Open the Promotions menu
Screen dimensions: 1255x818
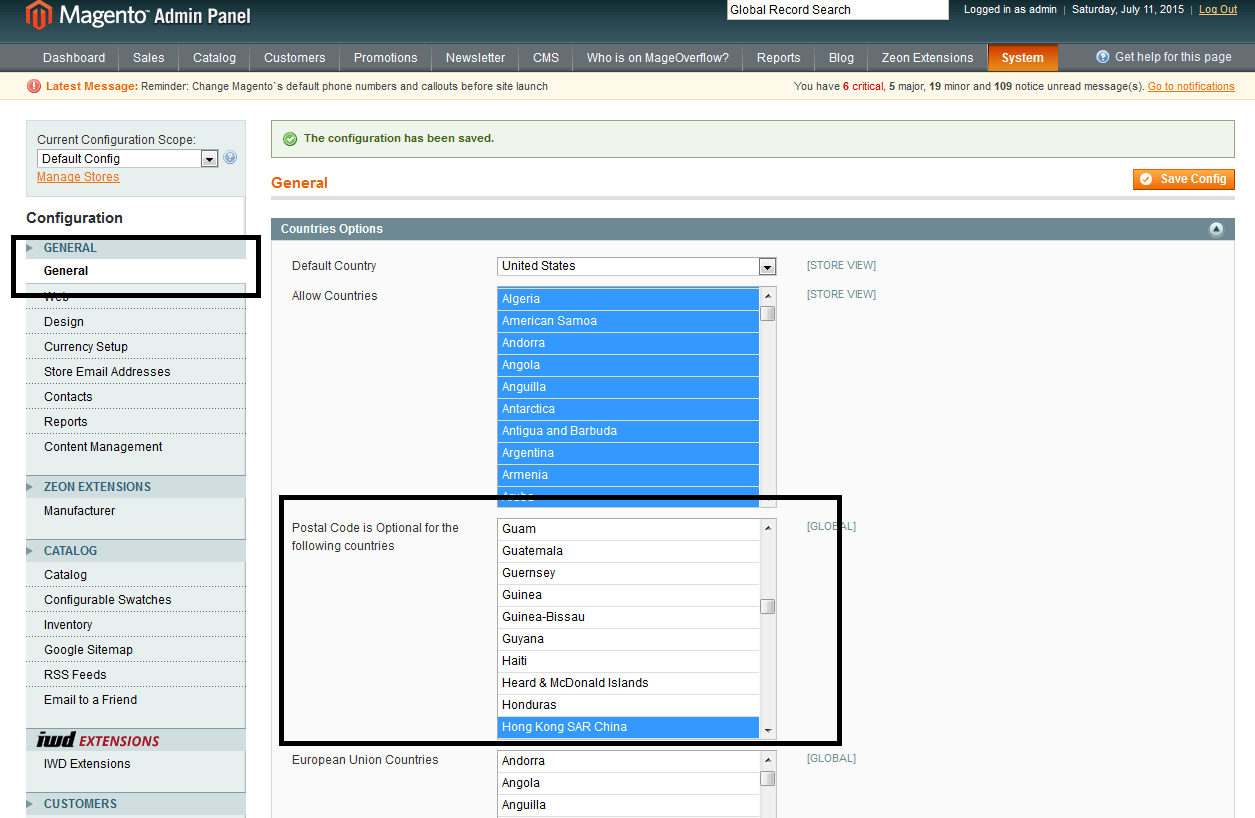[x=384, y=57]
